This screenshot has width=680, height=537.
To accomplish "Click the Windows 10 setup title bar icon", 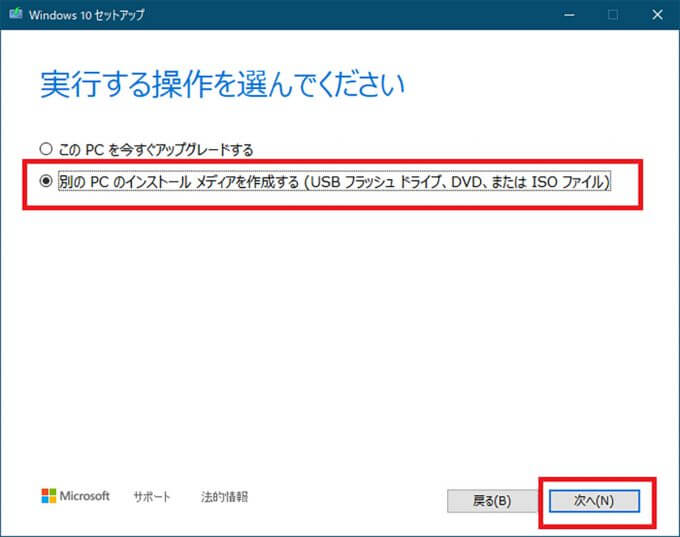I will click(16, 14).
